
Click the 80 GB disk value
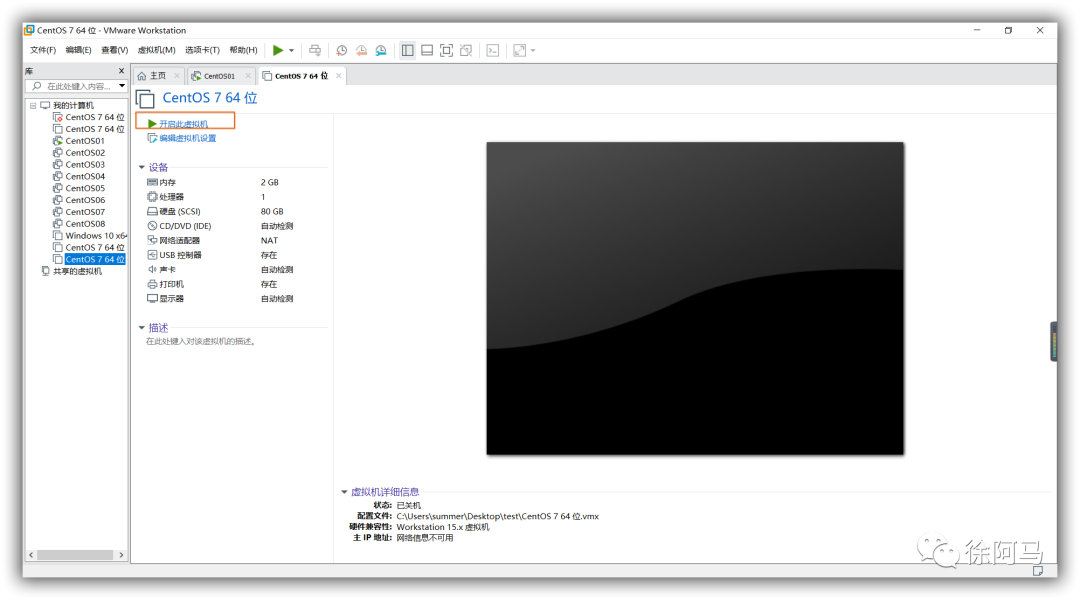click(272, 211)
